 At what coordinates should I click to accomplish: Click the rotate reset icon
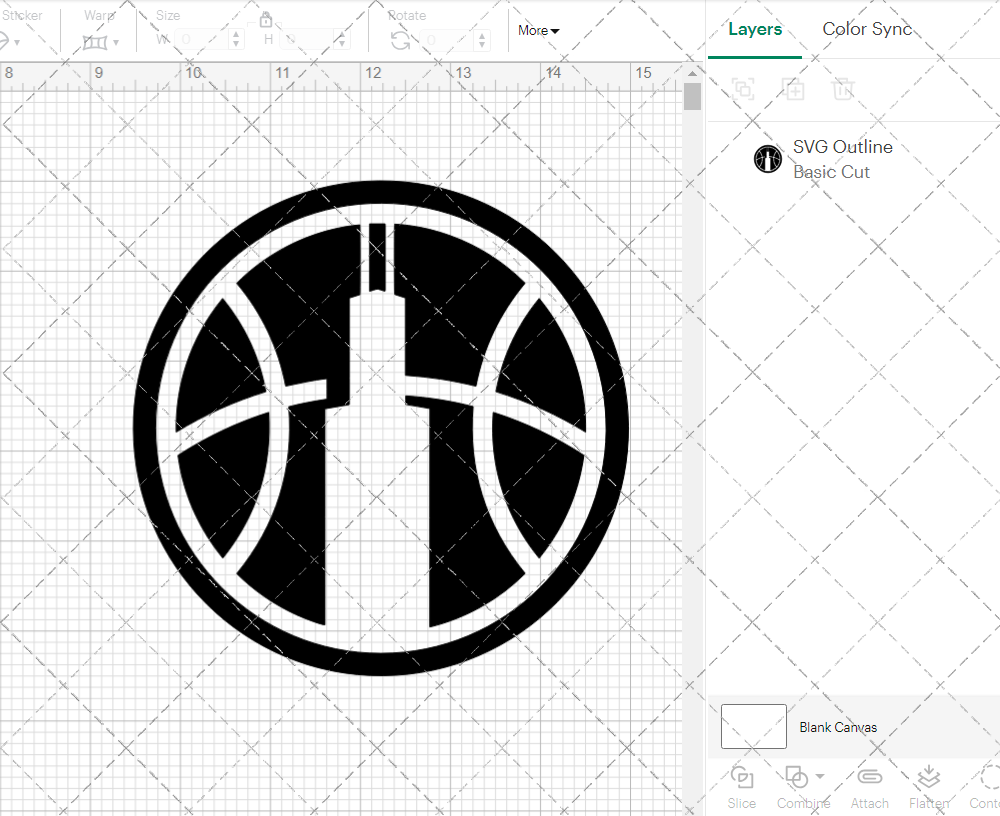coord(398,39)
